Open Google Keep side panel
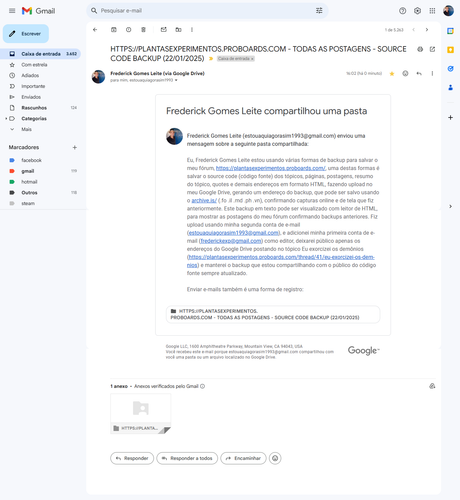Image resolution: width=460 pixels, height=500 pixels. [x=450, y=50]
